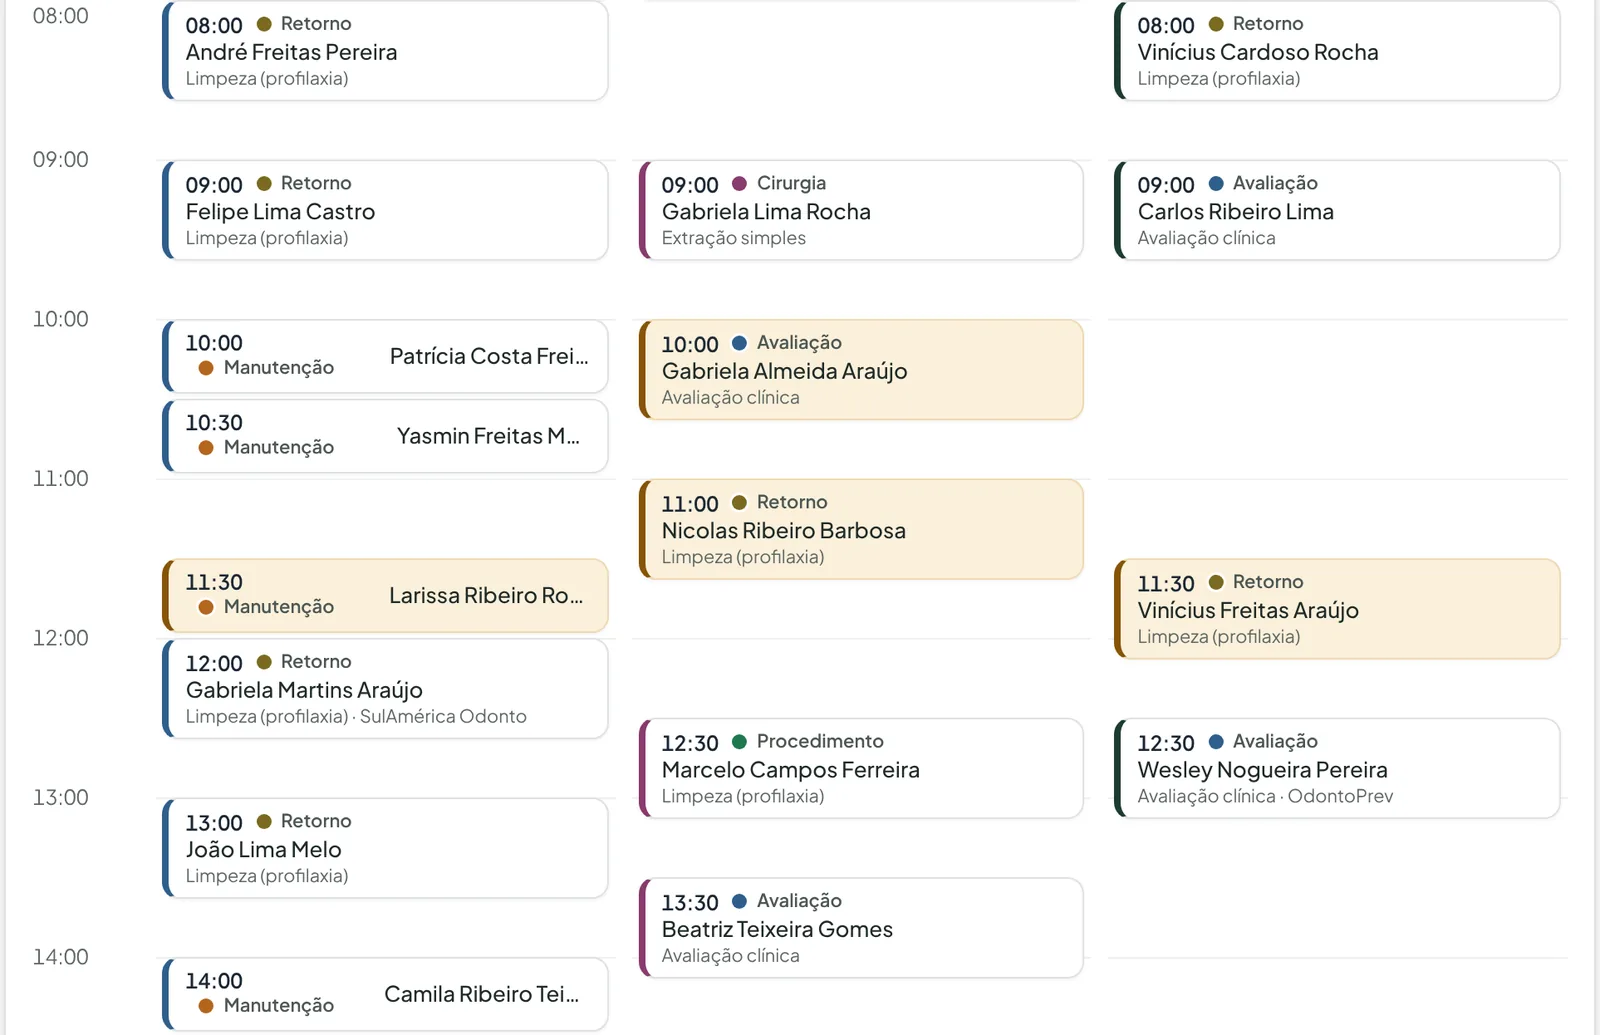The image size is (1600, 1035).
Task: Open Vinícius Freitas Araújo 11:30 appointment
Action: pos(1337,609)
